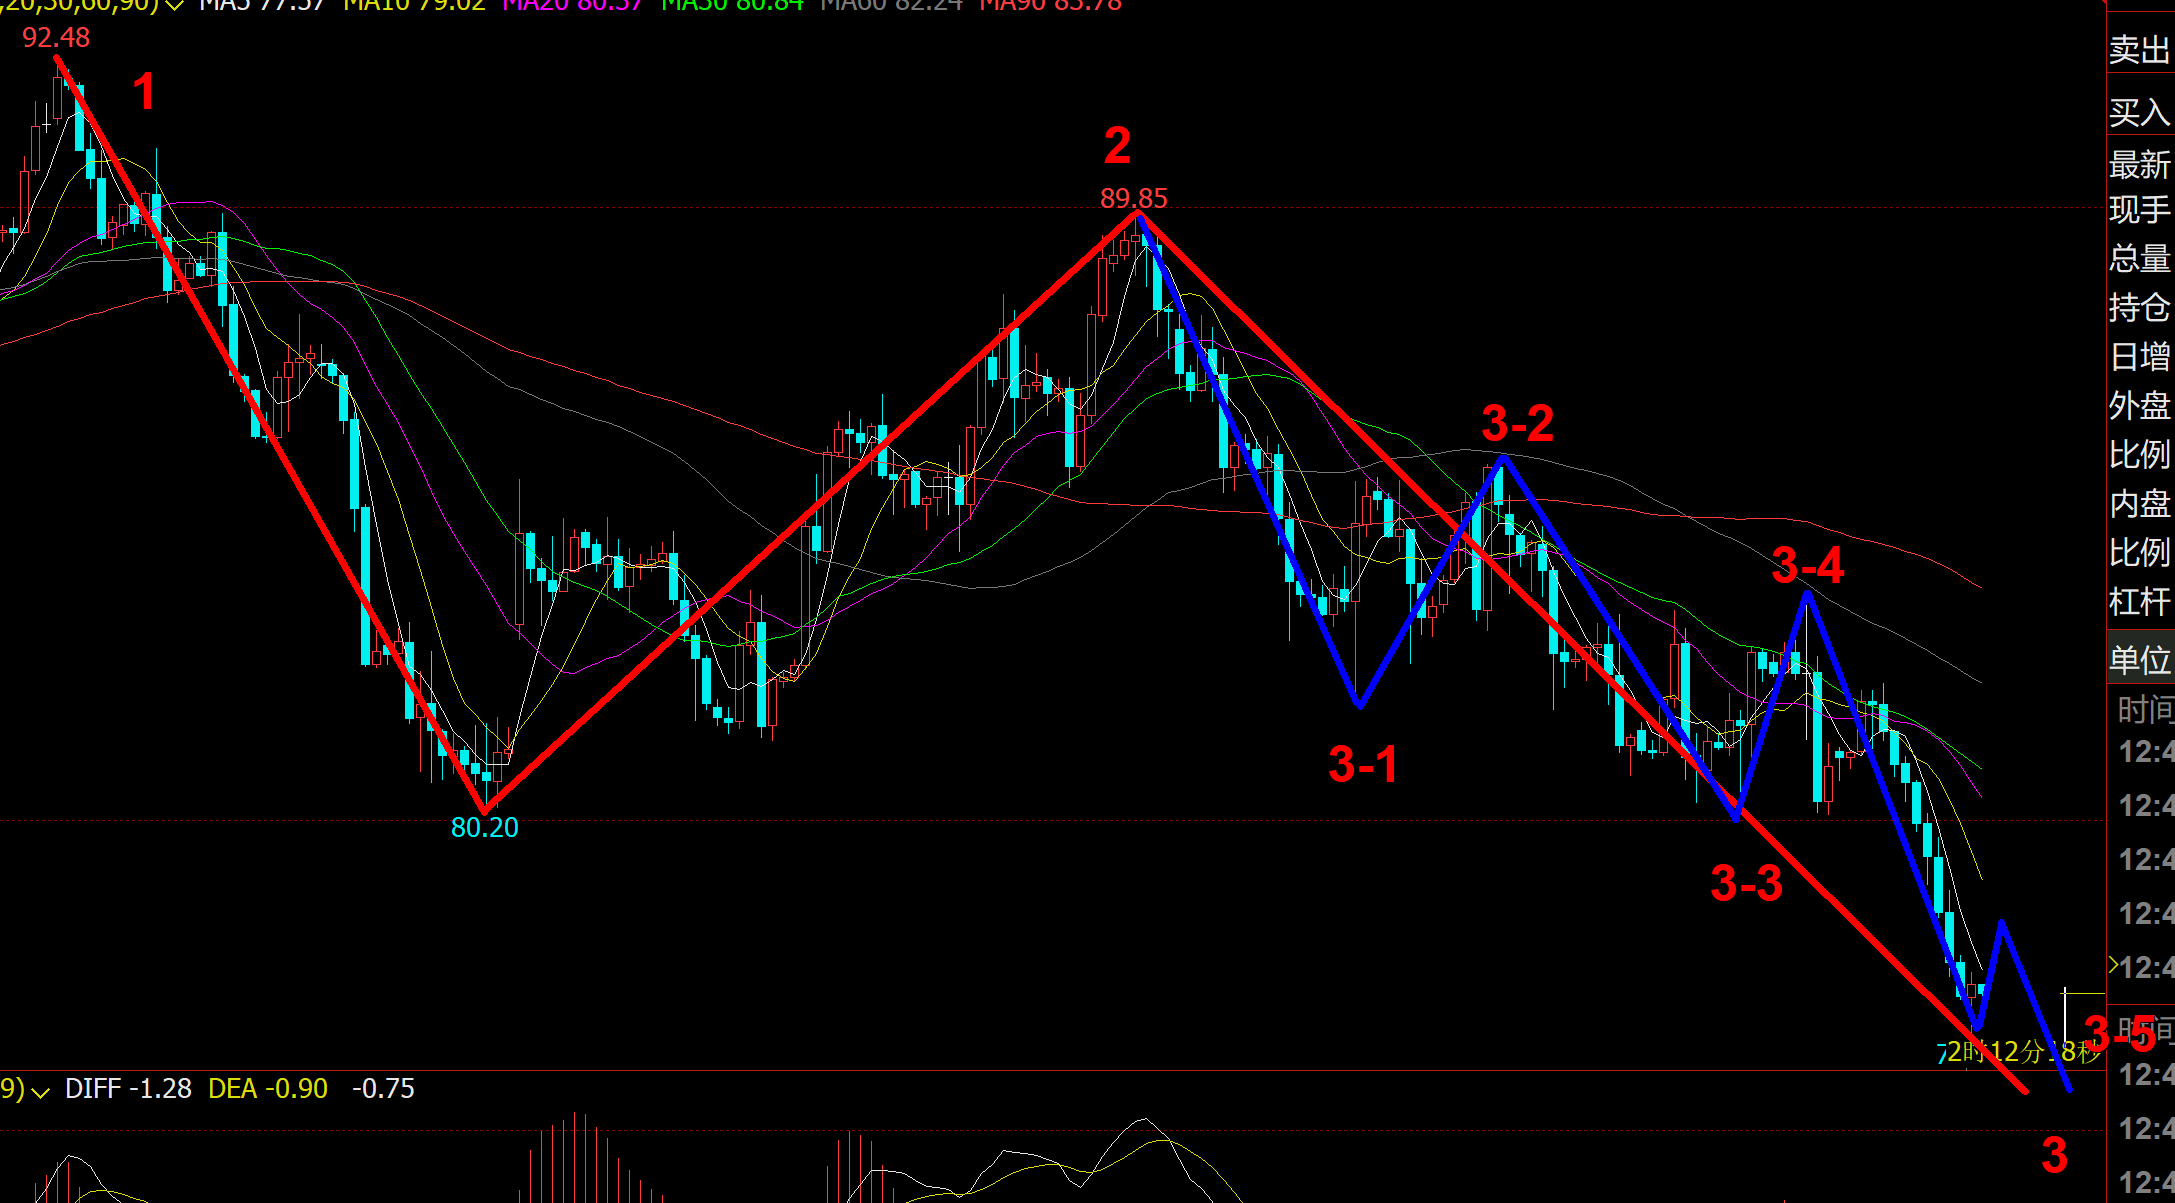Click the 卖出 sell label

click(2139, 50)
